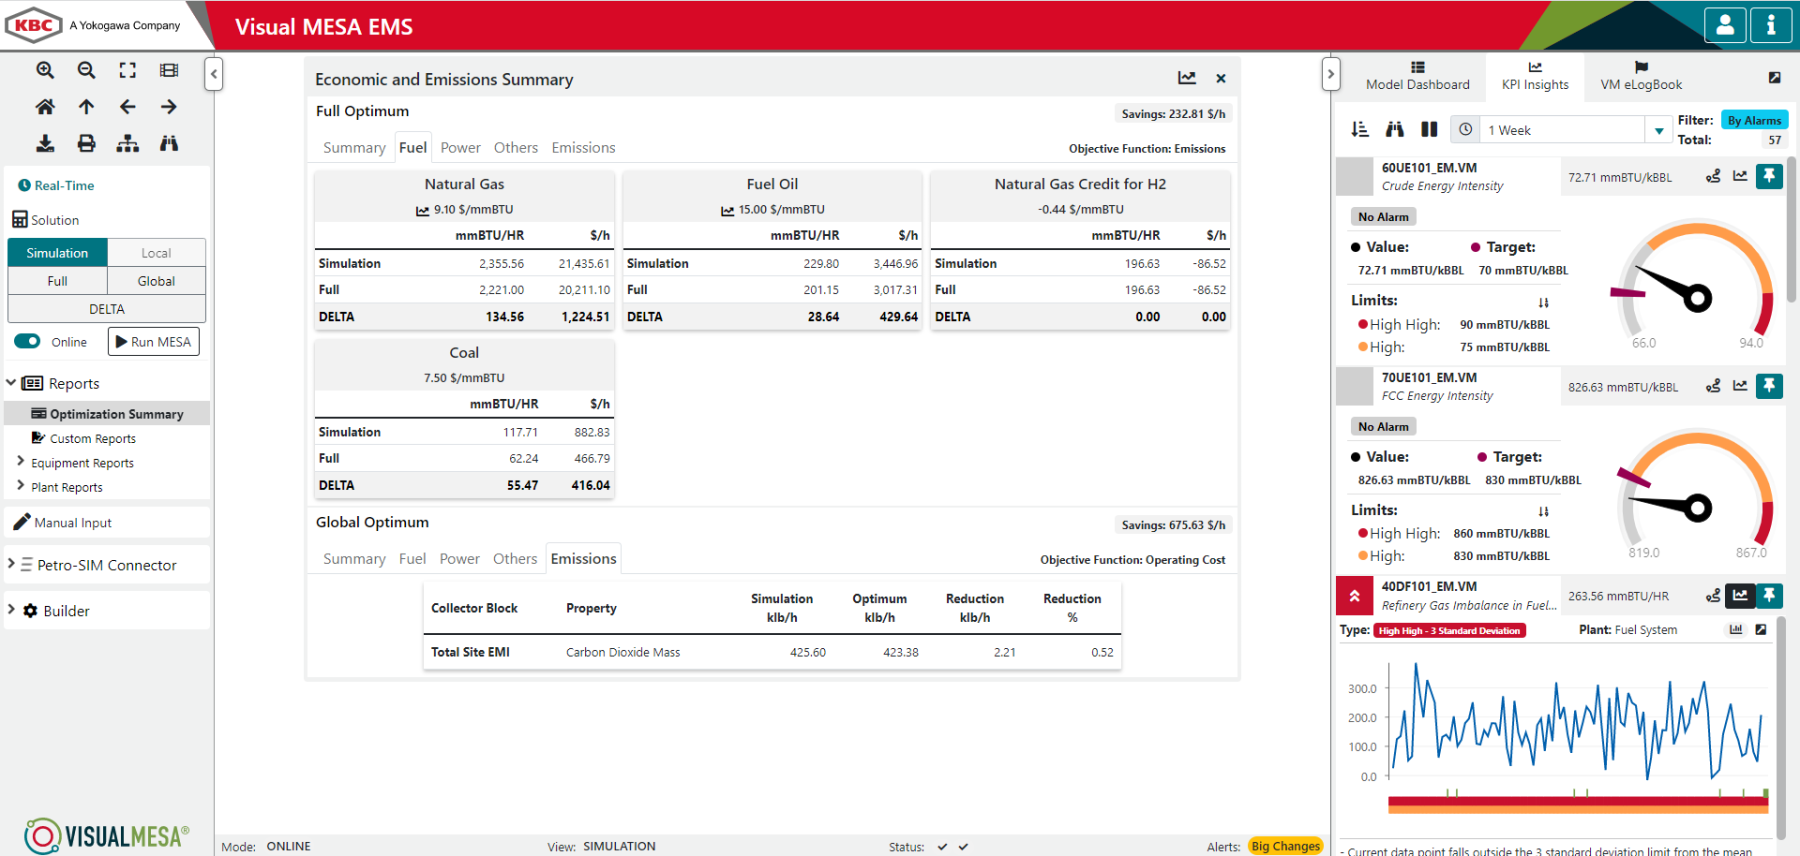This screenshot has width=1800, height=856.
Task: Click the pause icon in KPI toolbar
Action: click(x=1429, y=129)
